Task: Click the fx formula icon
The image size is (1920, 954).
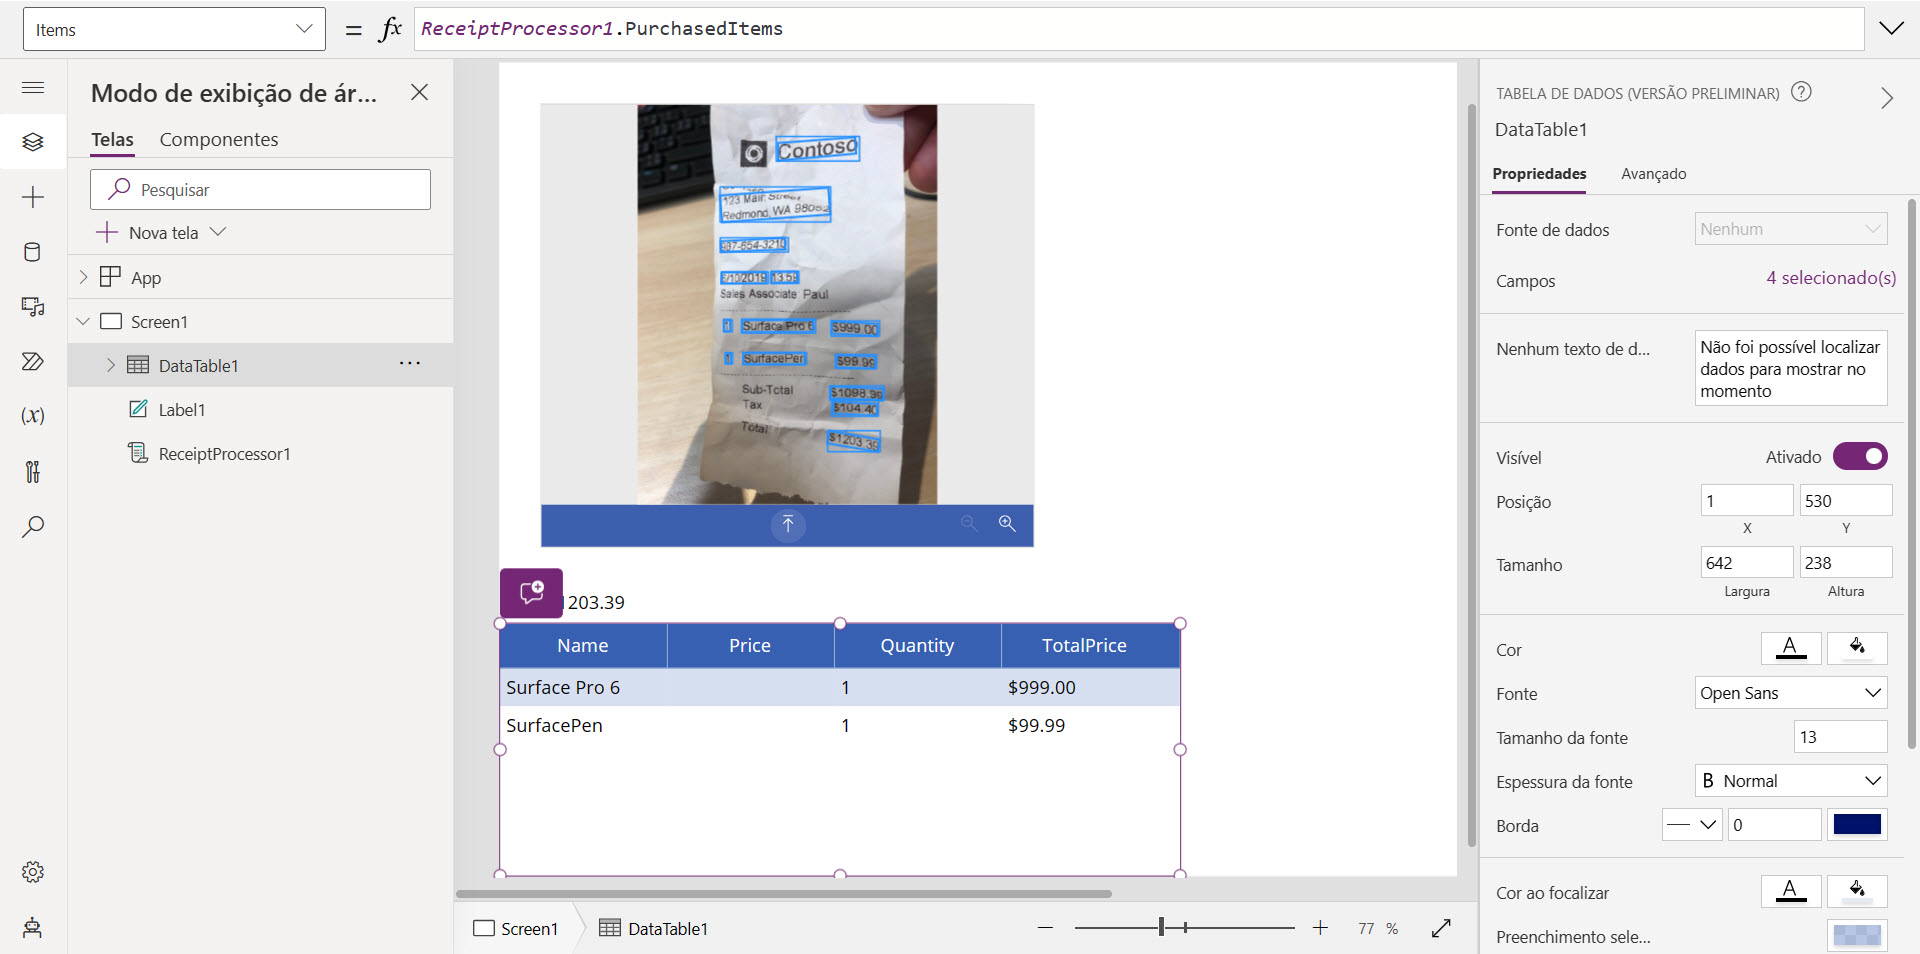Action: tap(390, 29)
